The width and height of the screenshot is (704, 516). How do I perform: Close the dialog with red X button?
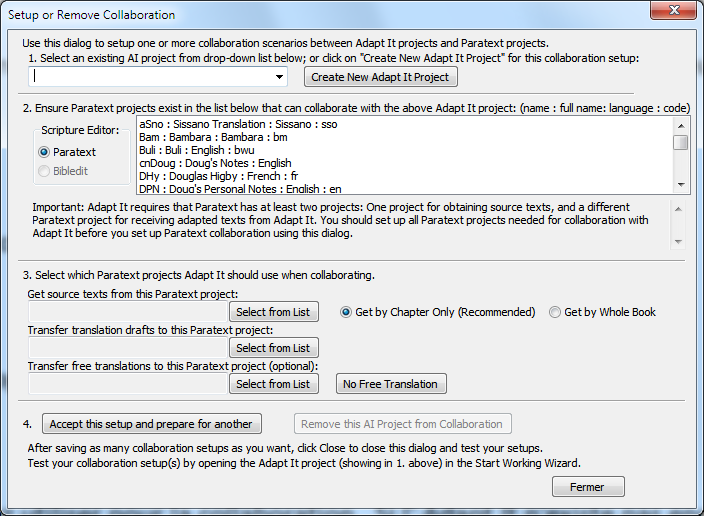pyautogui.click(x=673, y=13)
